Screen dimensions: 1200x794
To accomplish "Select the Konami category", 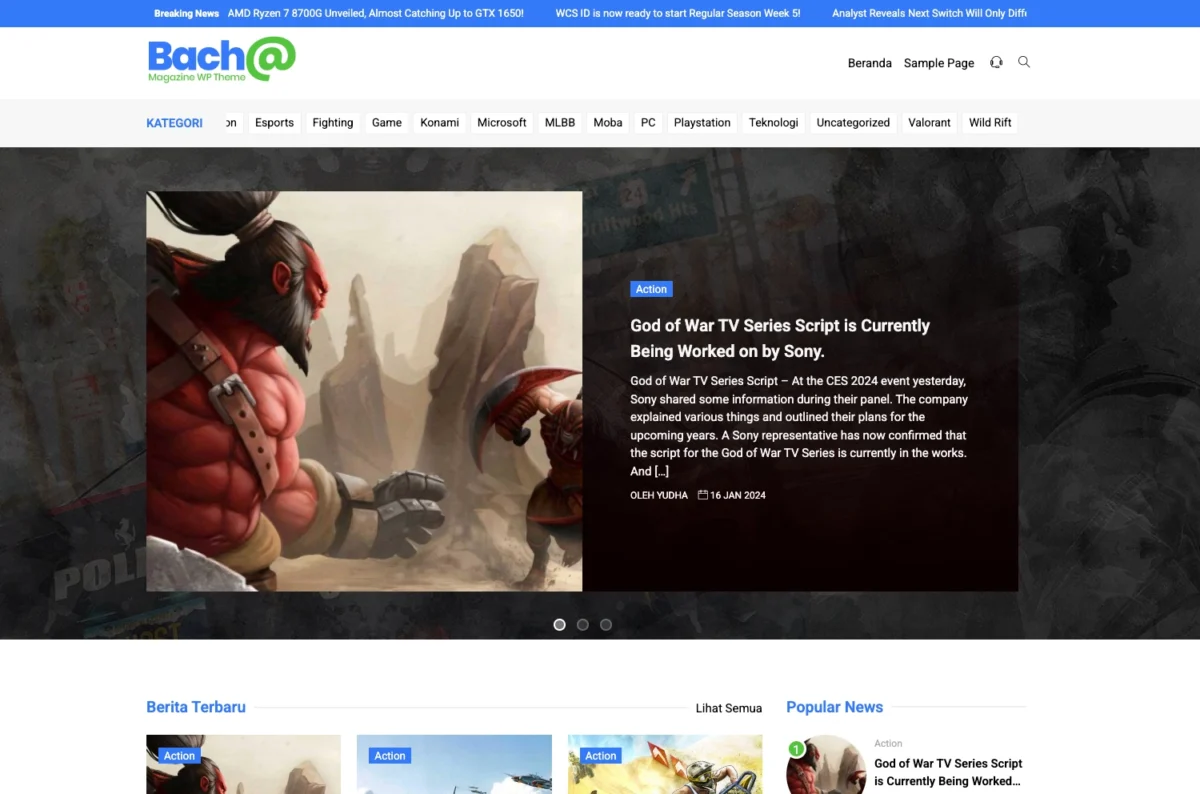I will click(440, 123).
